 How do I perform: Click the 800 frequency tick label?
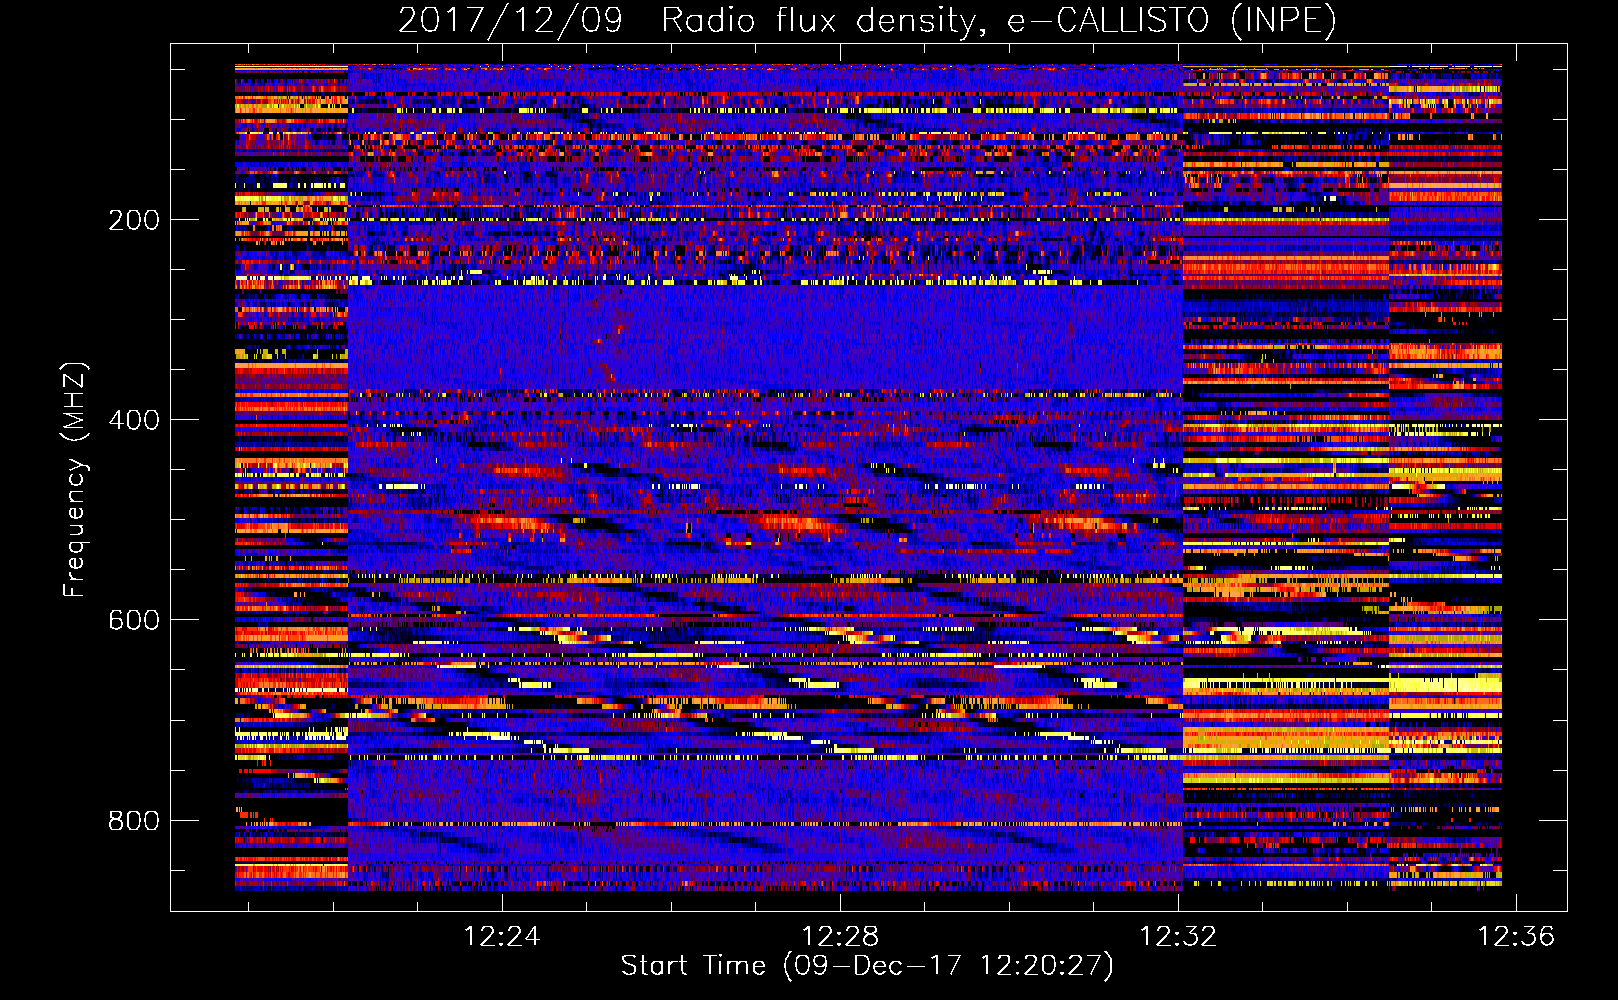coord(134,821)
